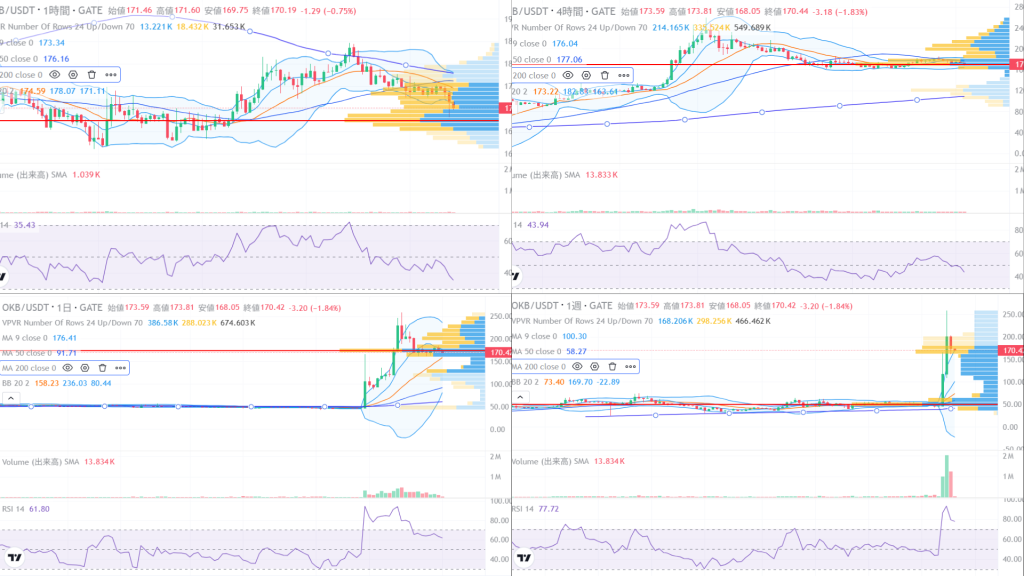Click TradingView logo on the 1週 chart
The height and width of the screenshot is (576, 1024).
pos(524,557)
